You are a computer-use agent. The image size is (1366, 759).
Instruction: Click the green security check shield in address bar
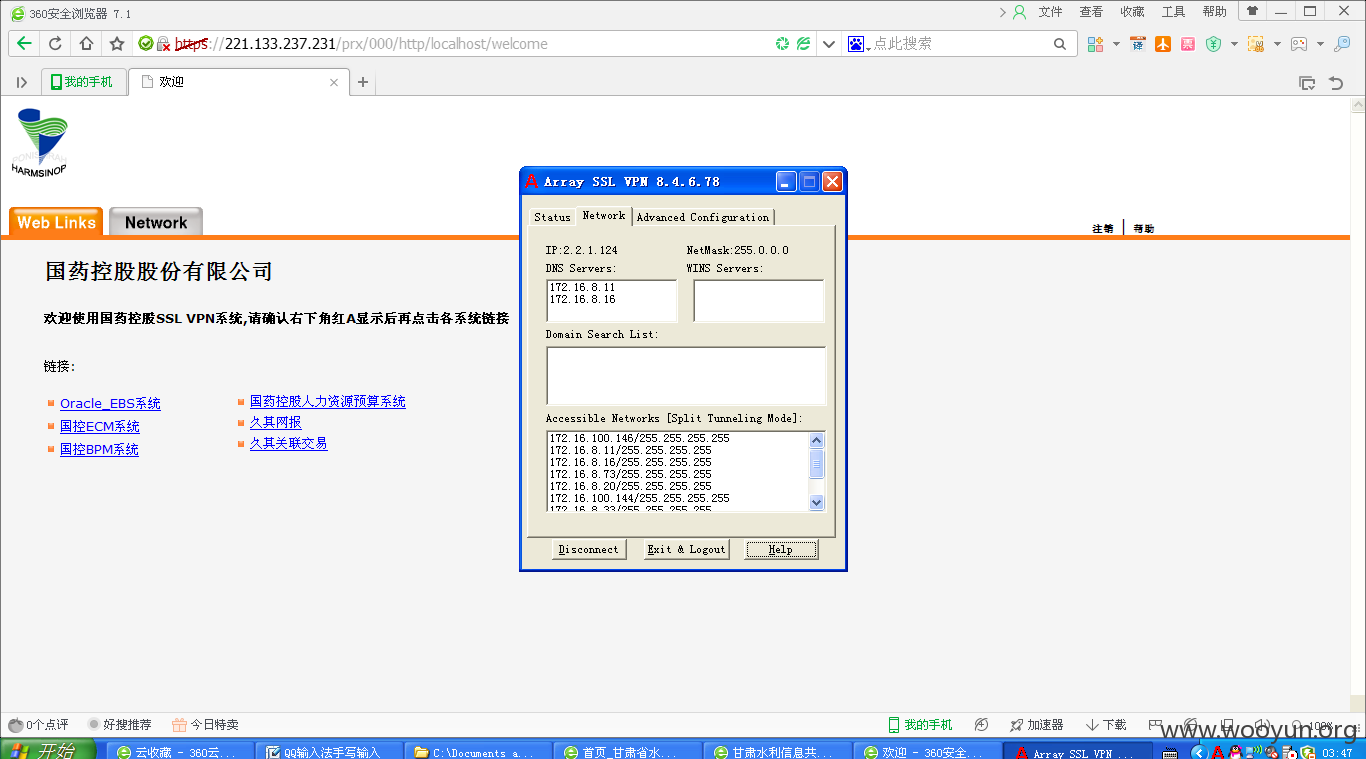[146, 44]
